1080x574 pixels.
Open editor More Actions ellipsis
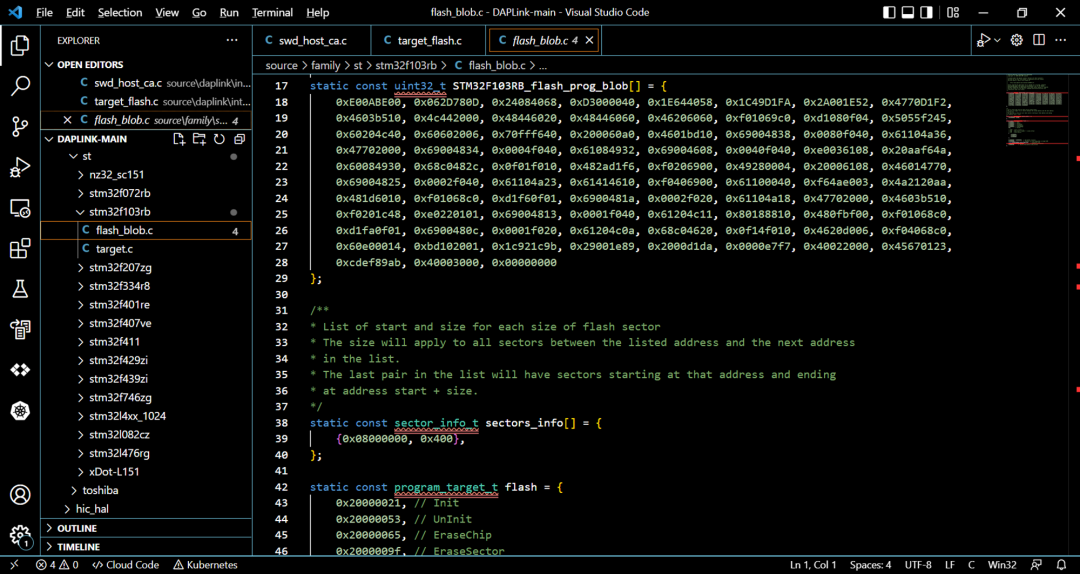(1061, 40)
